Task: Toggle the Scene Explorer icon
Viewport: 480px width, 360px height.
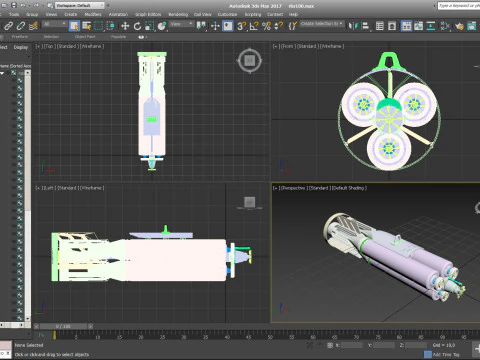Action: 380,26
